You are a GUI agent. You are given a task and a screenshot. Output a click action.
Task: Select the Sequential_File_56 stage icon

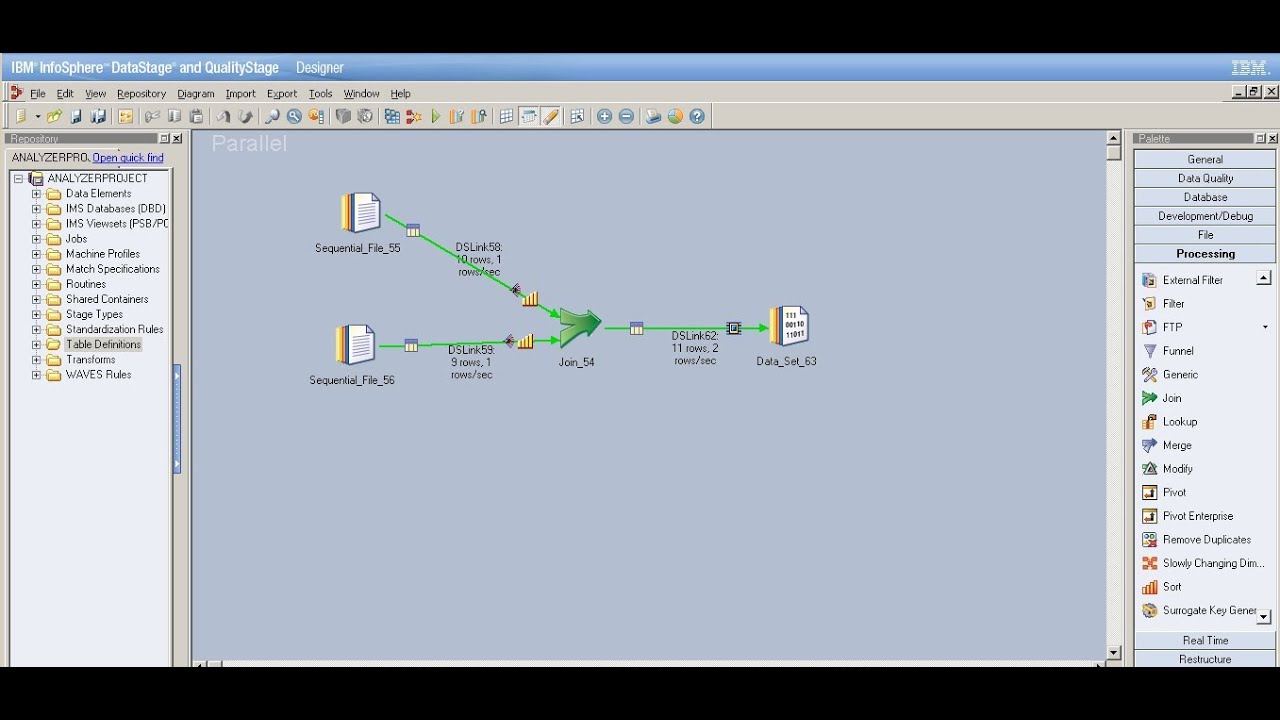click(x=354, y=345)
